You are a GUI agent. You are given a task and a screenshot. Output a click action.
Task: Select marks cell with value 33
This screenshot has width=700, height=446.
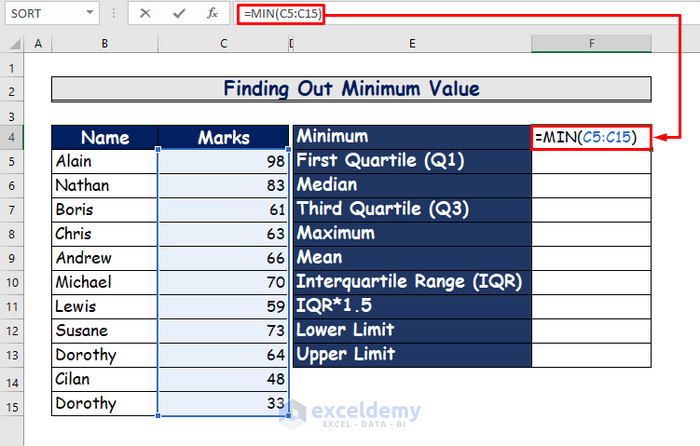click(x=224, y=404)
